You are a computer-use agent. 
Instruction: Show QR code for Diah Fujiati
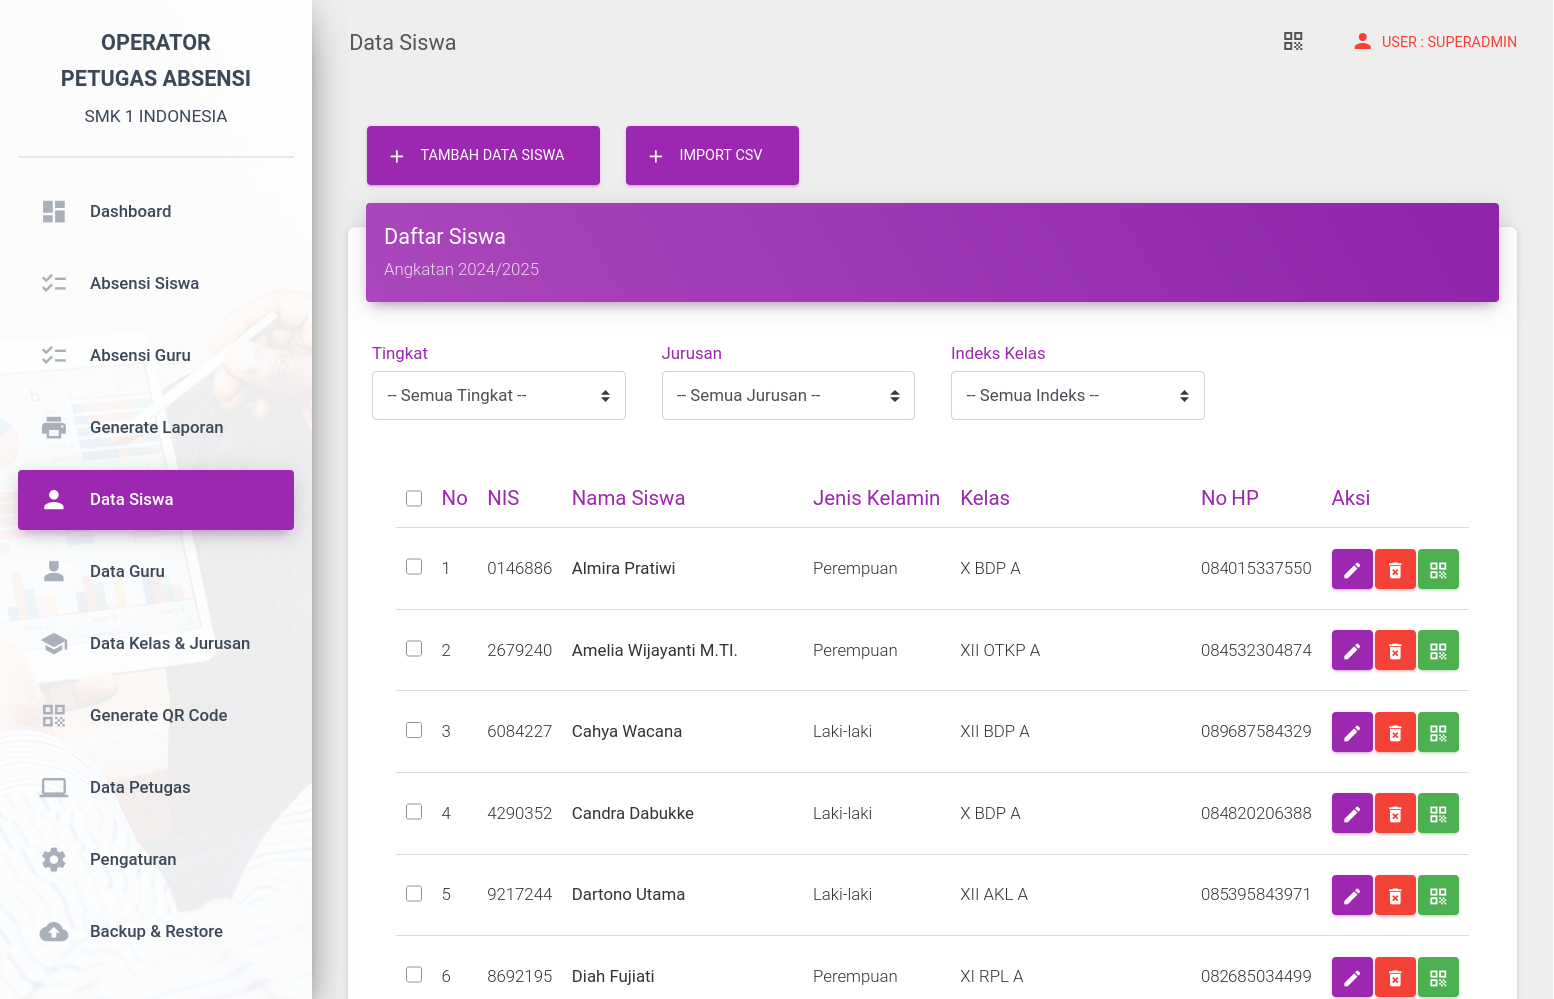click(x=1438, y=978)
